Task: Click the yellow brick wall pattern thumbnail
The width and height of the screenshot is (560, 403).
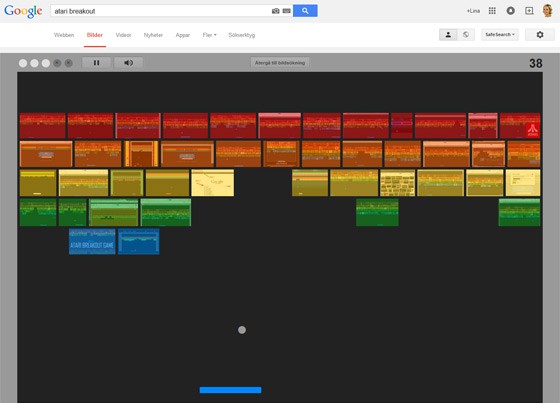Action: 398,183
